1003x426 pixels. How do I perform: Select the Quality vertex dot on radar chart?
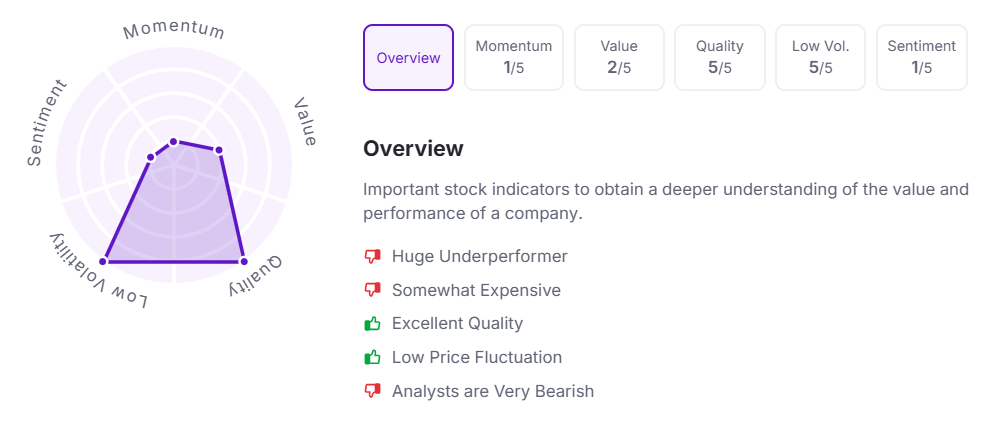244,262
